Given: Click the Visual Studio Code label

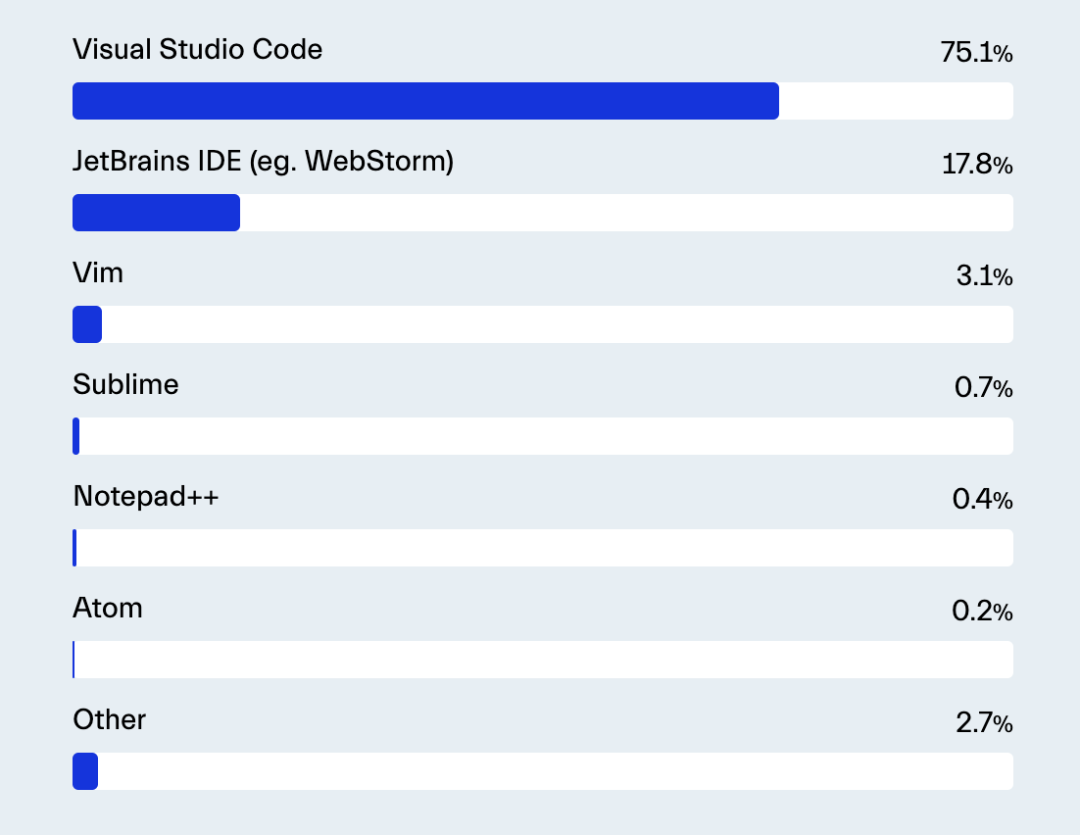Looking at the screenshot, I should pyautogui.click(x=197, y=50).
